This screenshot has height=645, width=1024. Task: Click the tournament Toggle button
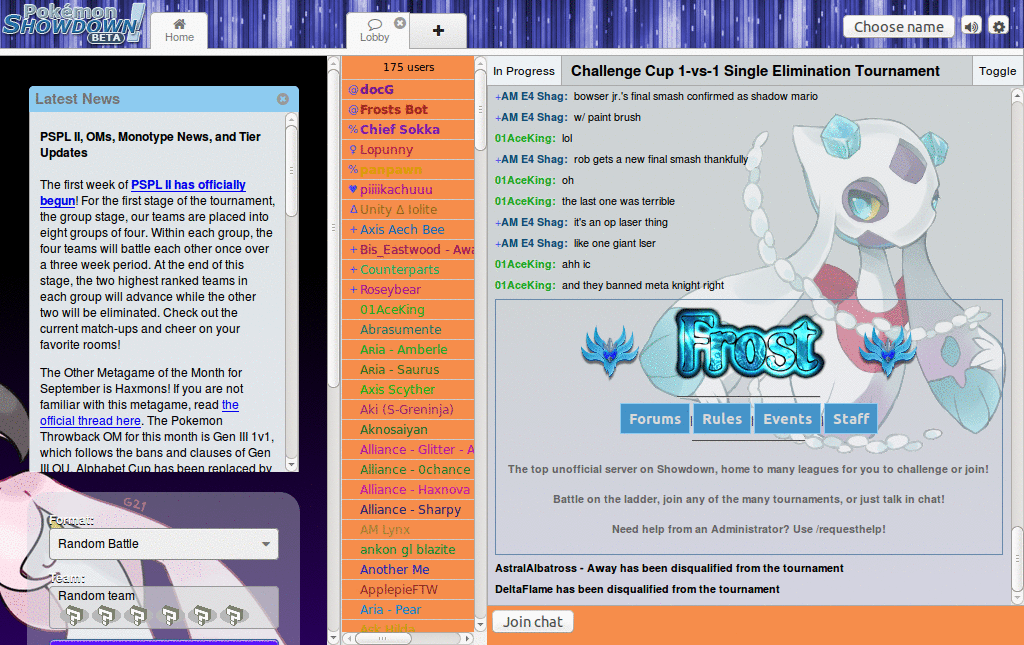(997, 71)
